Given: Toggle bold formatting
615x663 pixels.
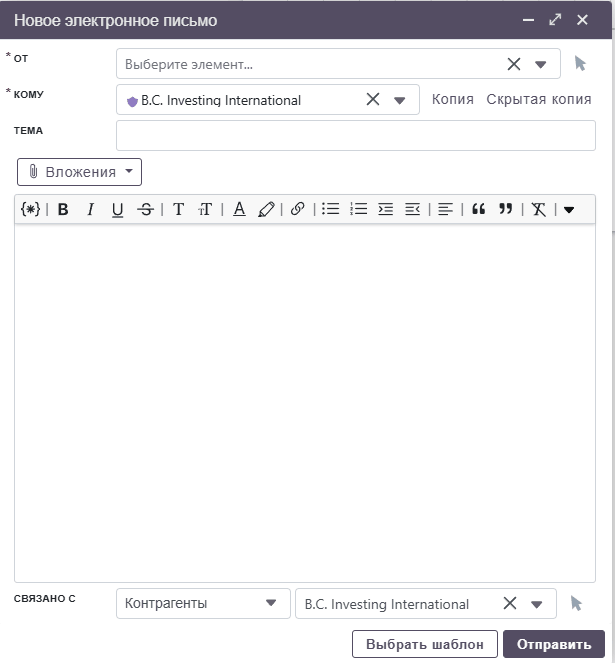Looking at the screenshot, I should pyautogui.click(x=63, y=209).
